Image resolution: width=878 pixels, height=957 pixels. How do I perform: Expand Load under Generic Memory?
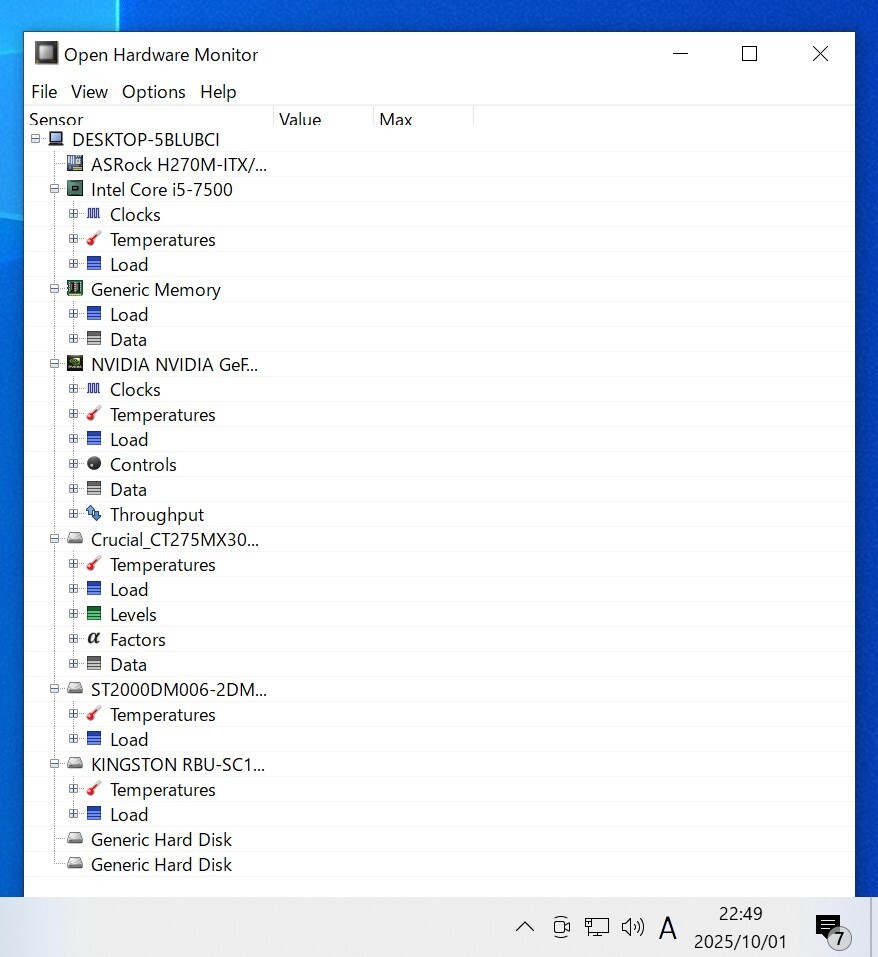[73, 314]
